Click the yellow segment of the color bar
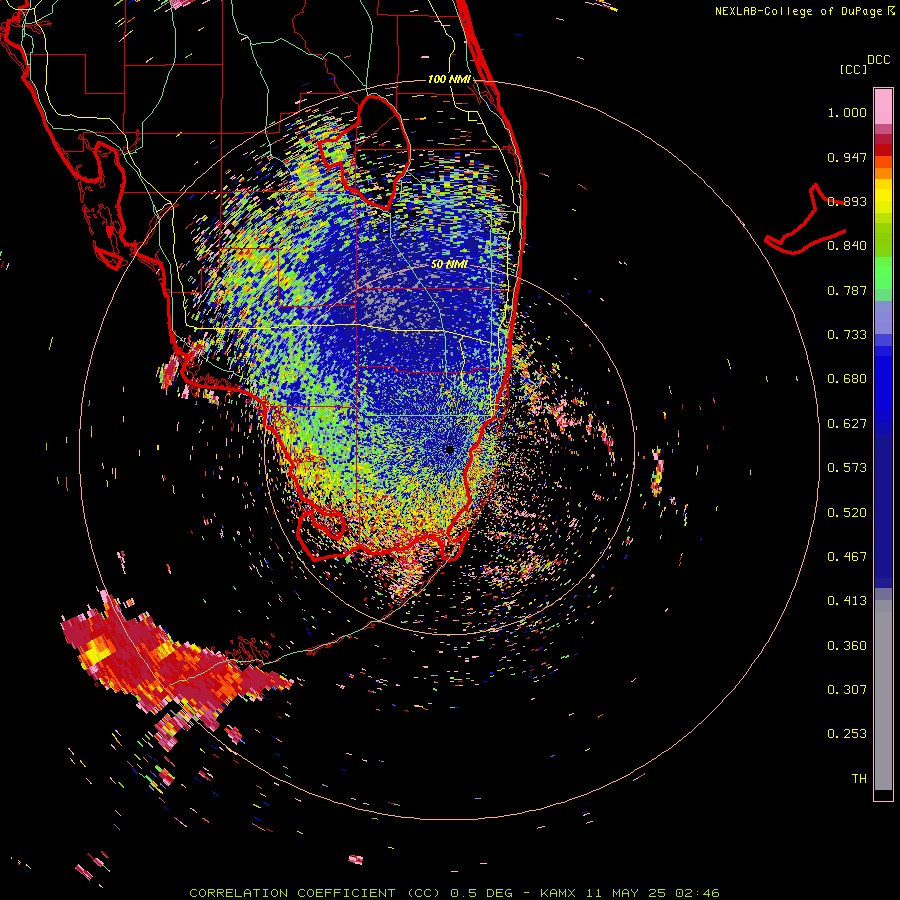The height and width of the screenshot is (900, 900). coord(883,197)
